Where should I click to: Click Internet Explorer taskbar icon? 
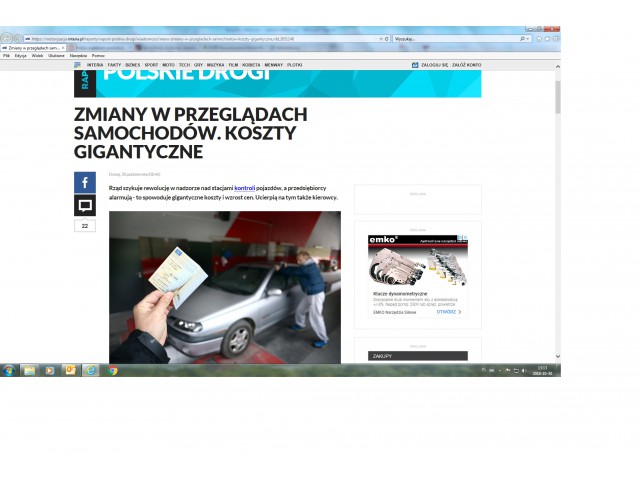(91, 370)
